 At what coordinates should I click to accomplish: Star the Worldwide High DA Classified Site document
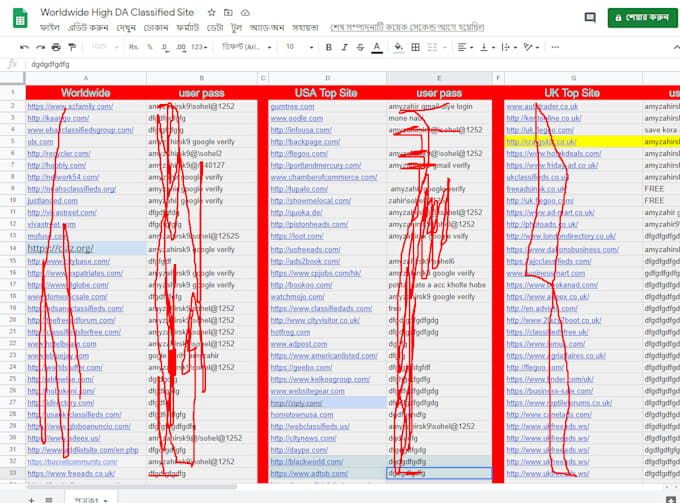click(212, 13)
